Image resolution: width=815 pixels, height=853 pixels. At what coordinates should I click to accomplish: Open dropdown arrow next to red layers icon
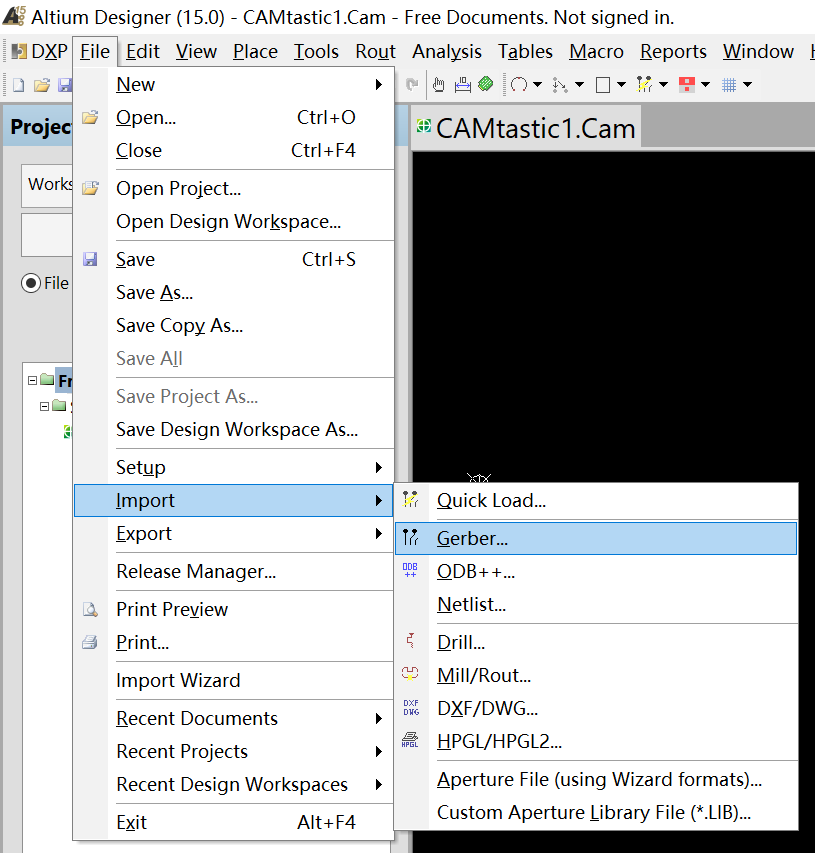click(706, 84)
